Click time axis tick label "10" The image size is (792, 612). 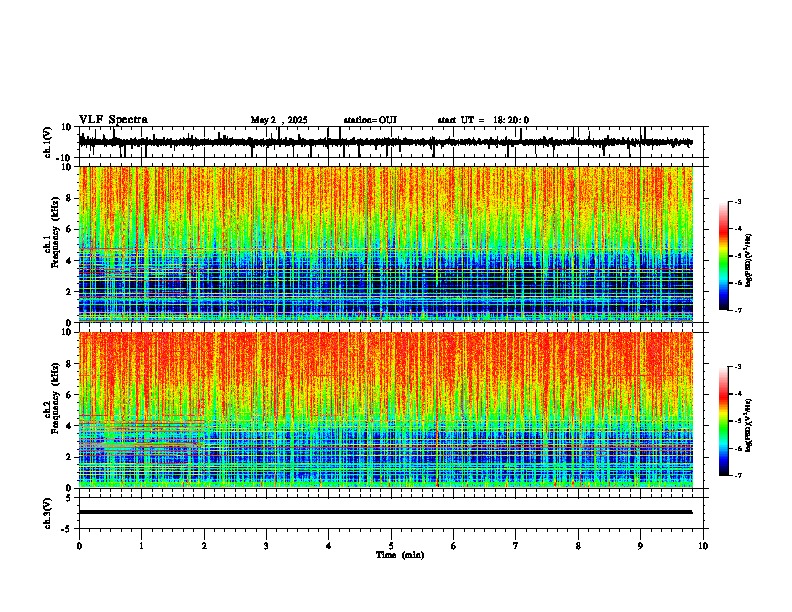click(703, 546)
